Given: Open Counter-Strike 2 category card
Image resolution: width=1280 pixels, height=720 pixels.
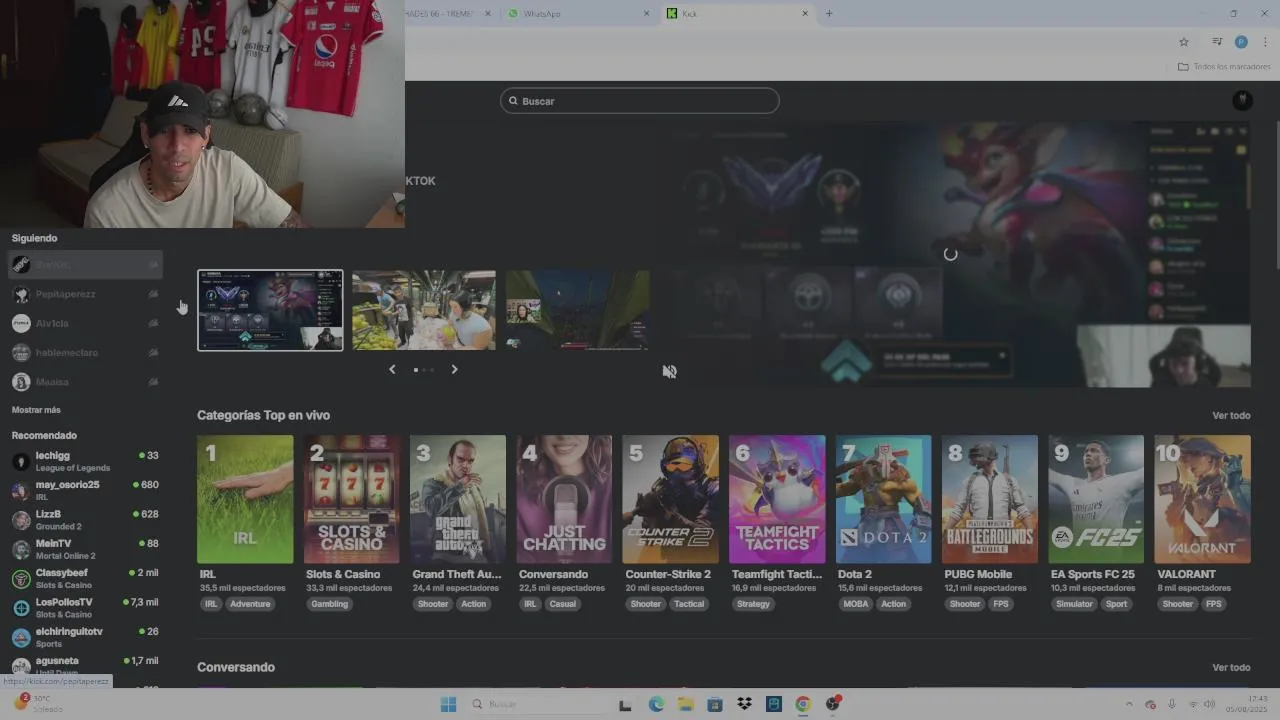Looking at the screenshot, I should tap(670, 499).
